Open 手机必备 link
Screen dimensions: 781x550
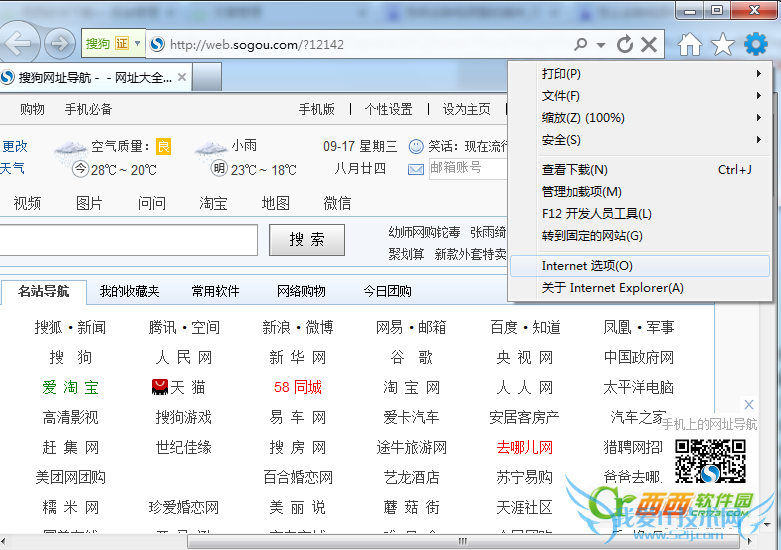pos(89,109)
